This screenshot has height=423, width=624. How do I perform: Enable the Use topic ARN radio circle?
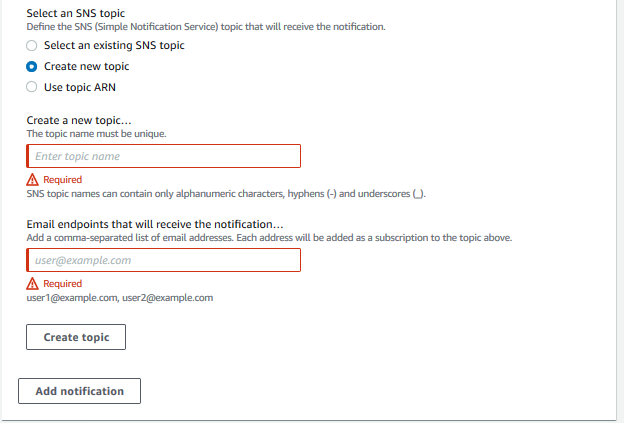pyautogui.click(x=32, y=87)
